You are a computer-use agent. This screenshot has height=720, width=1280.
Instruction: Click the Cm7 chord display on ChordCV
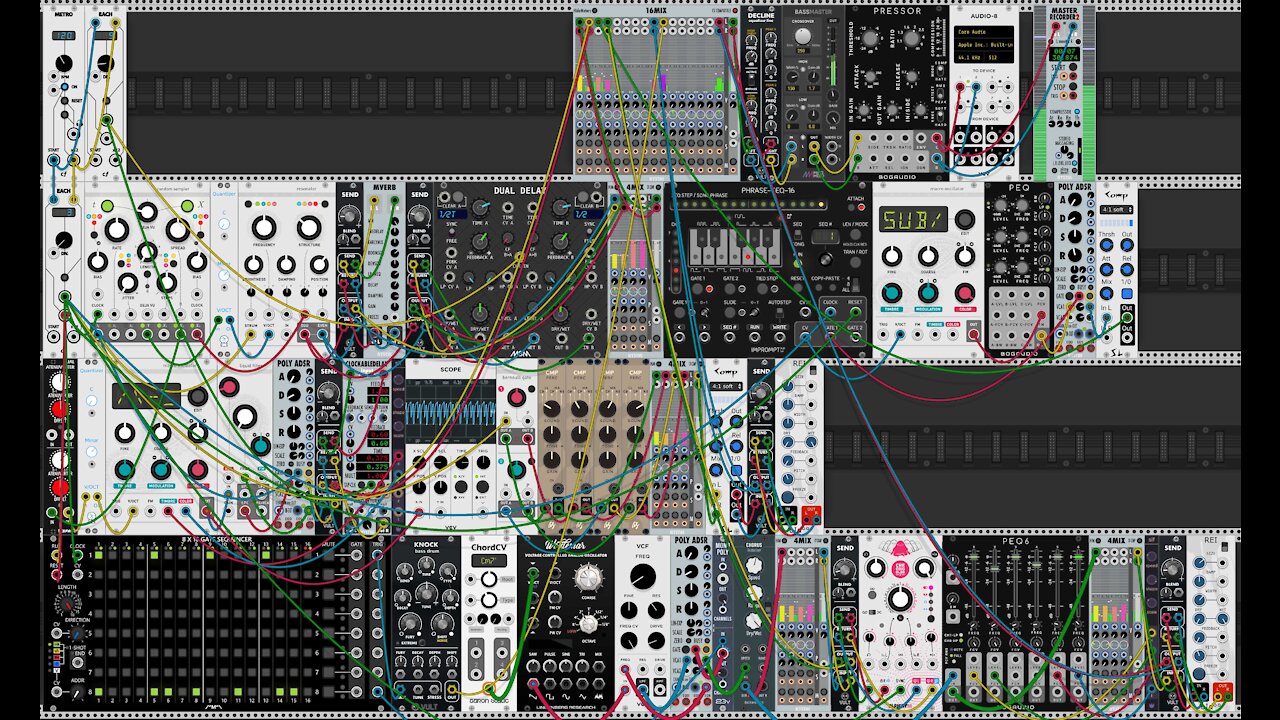(x=489, y=561)
